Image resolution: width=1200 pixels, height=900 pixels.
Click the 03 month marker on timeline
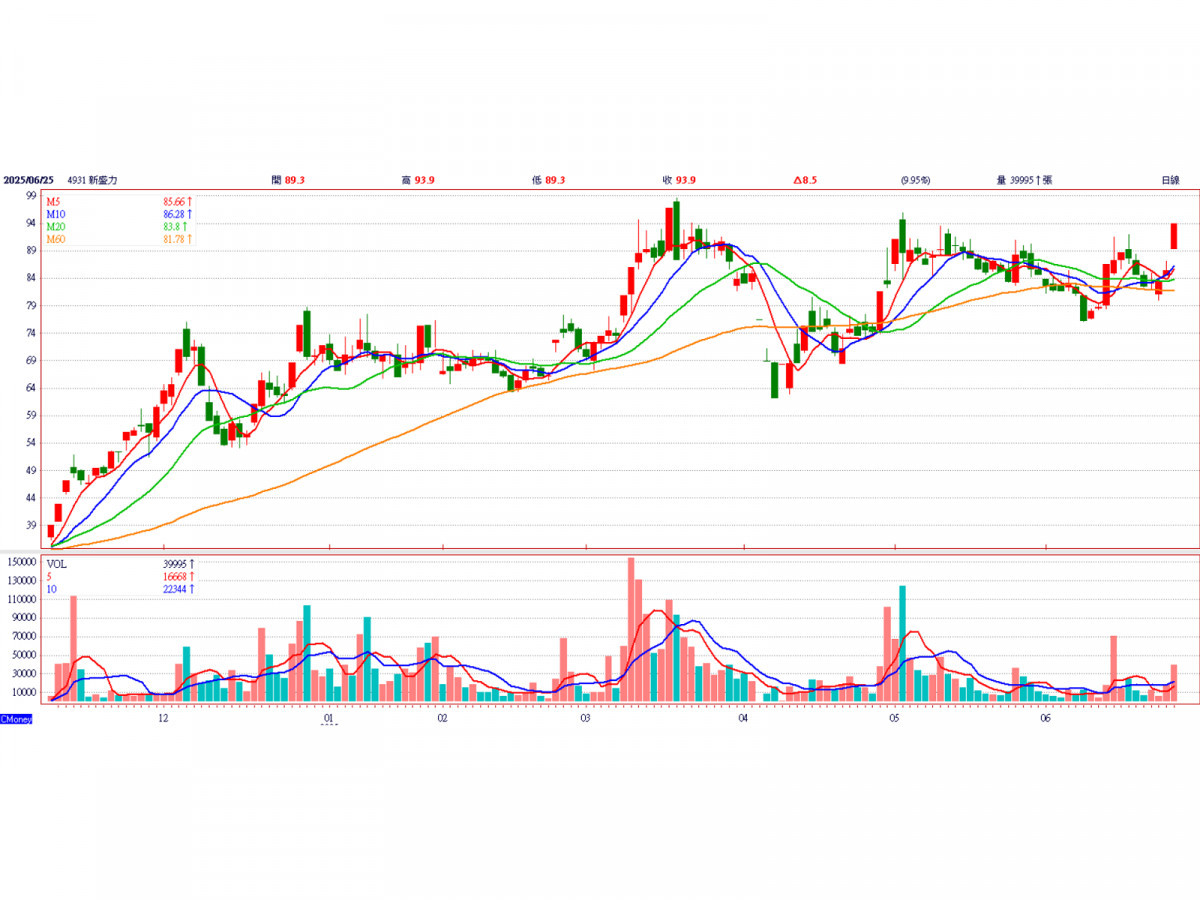pyautogui.click(x=585, y=718)
